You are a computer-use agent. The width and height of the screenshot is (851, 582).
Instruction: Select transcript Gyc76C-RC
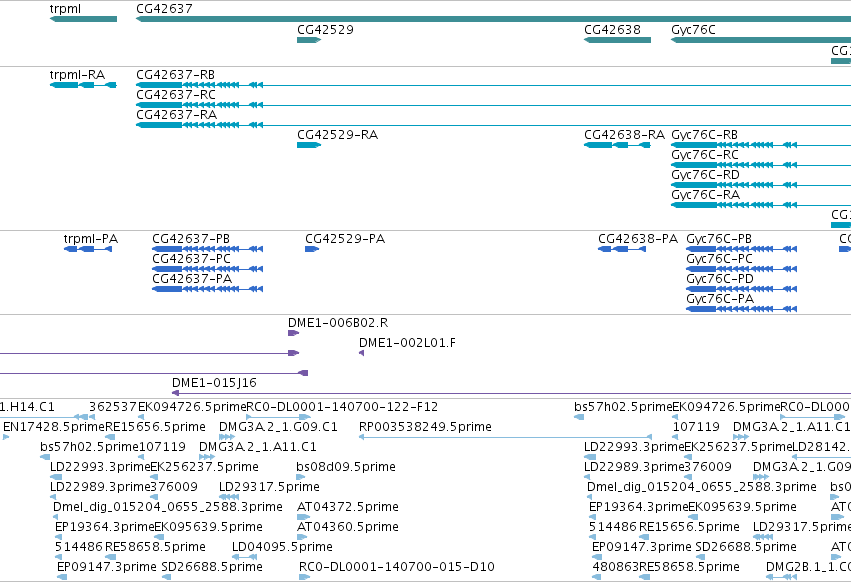pos(705,155)
